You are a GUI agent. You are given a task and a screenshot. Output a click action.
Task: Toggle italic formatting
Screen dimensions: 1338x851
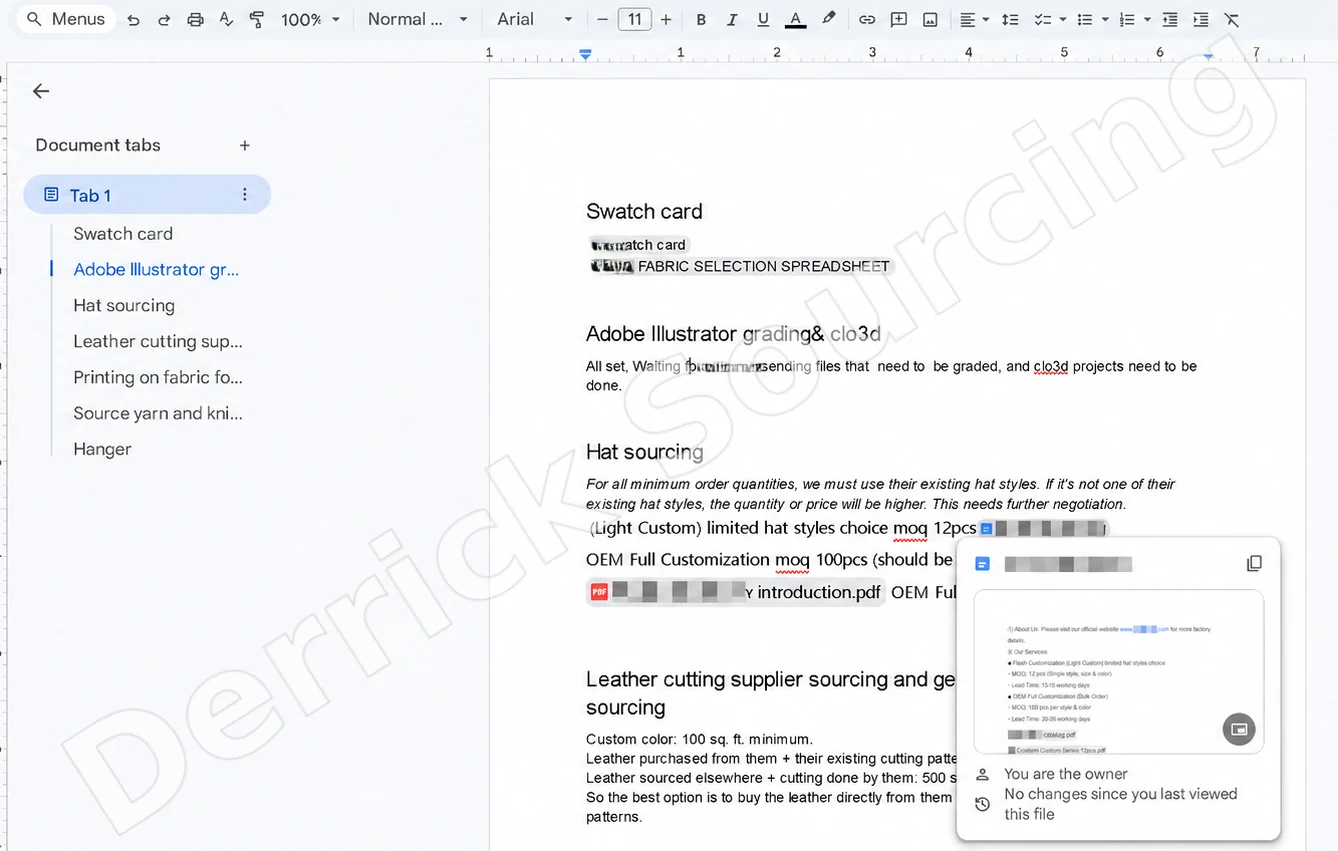(x=732, y=20)
